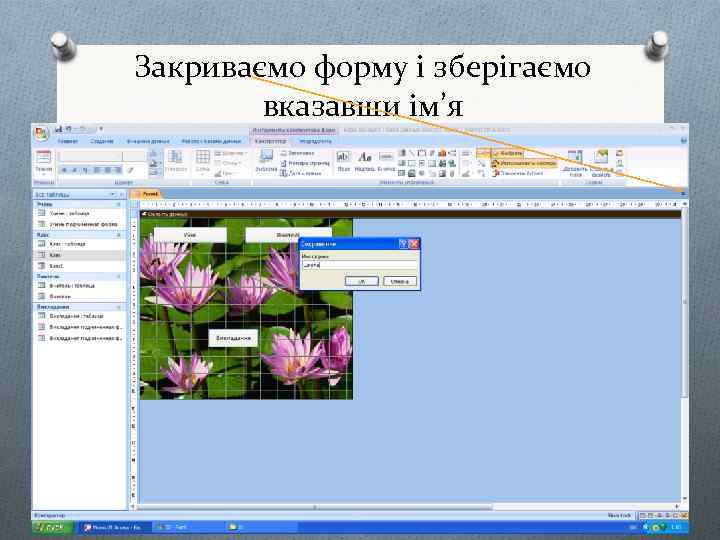The image size is (720, 540).
Task: Click help question mark in Сохранение dialog
Action: (x=403, y=244)
